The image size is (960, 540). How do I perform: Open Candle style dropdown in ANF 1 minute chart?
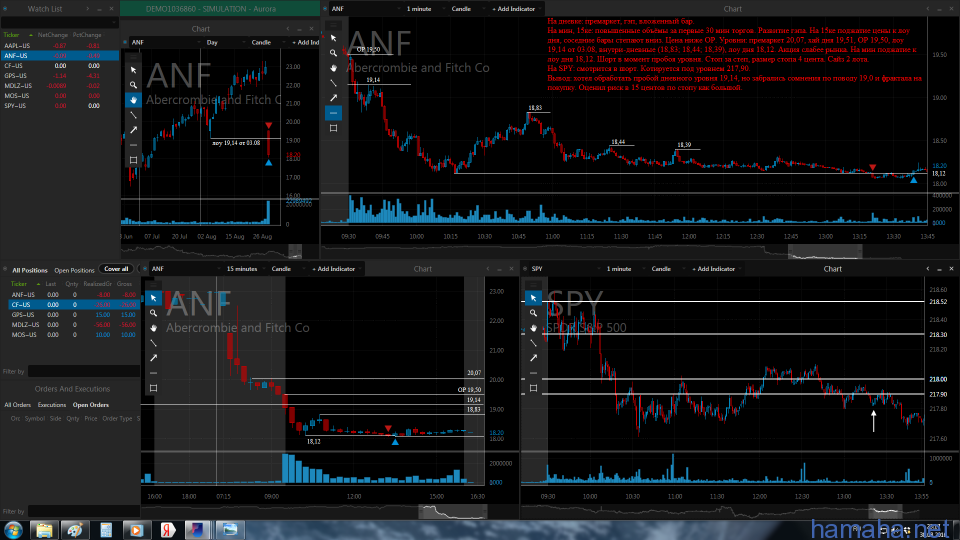pyautogui.click(x=468, y=9)
